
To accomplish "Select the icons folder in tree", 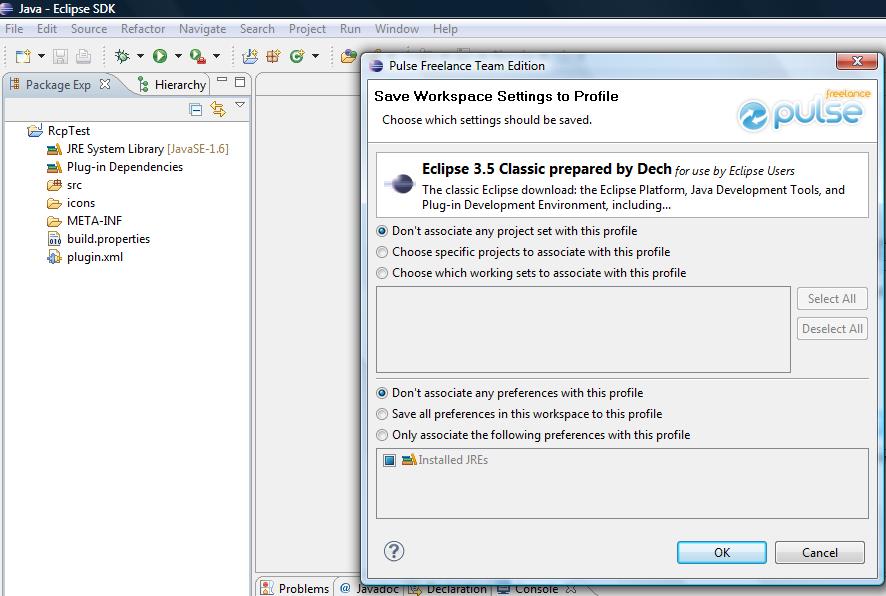I will tap(81, 203).
